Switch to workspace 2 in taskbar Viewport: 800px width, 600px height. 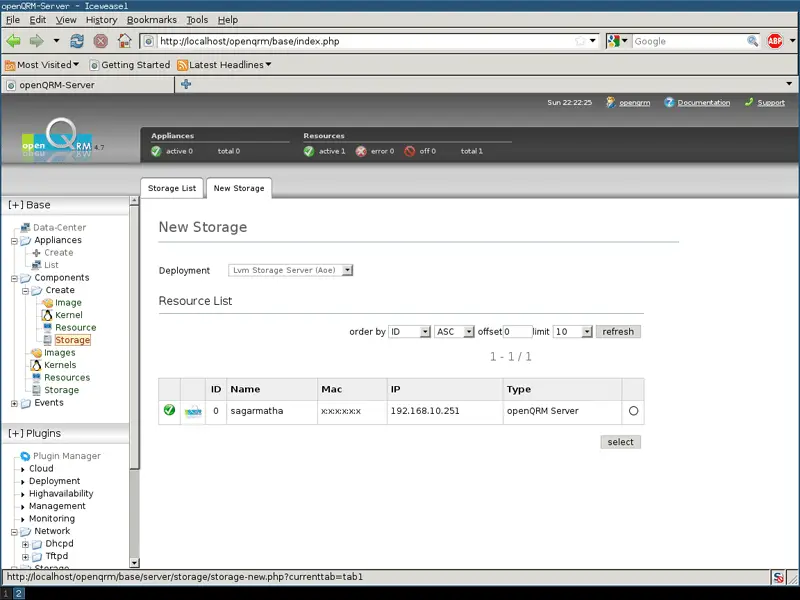18,593
